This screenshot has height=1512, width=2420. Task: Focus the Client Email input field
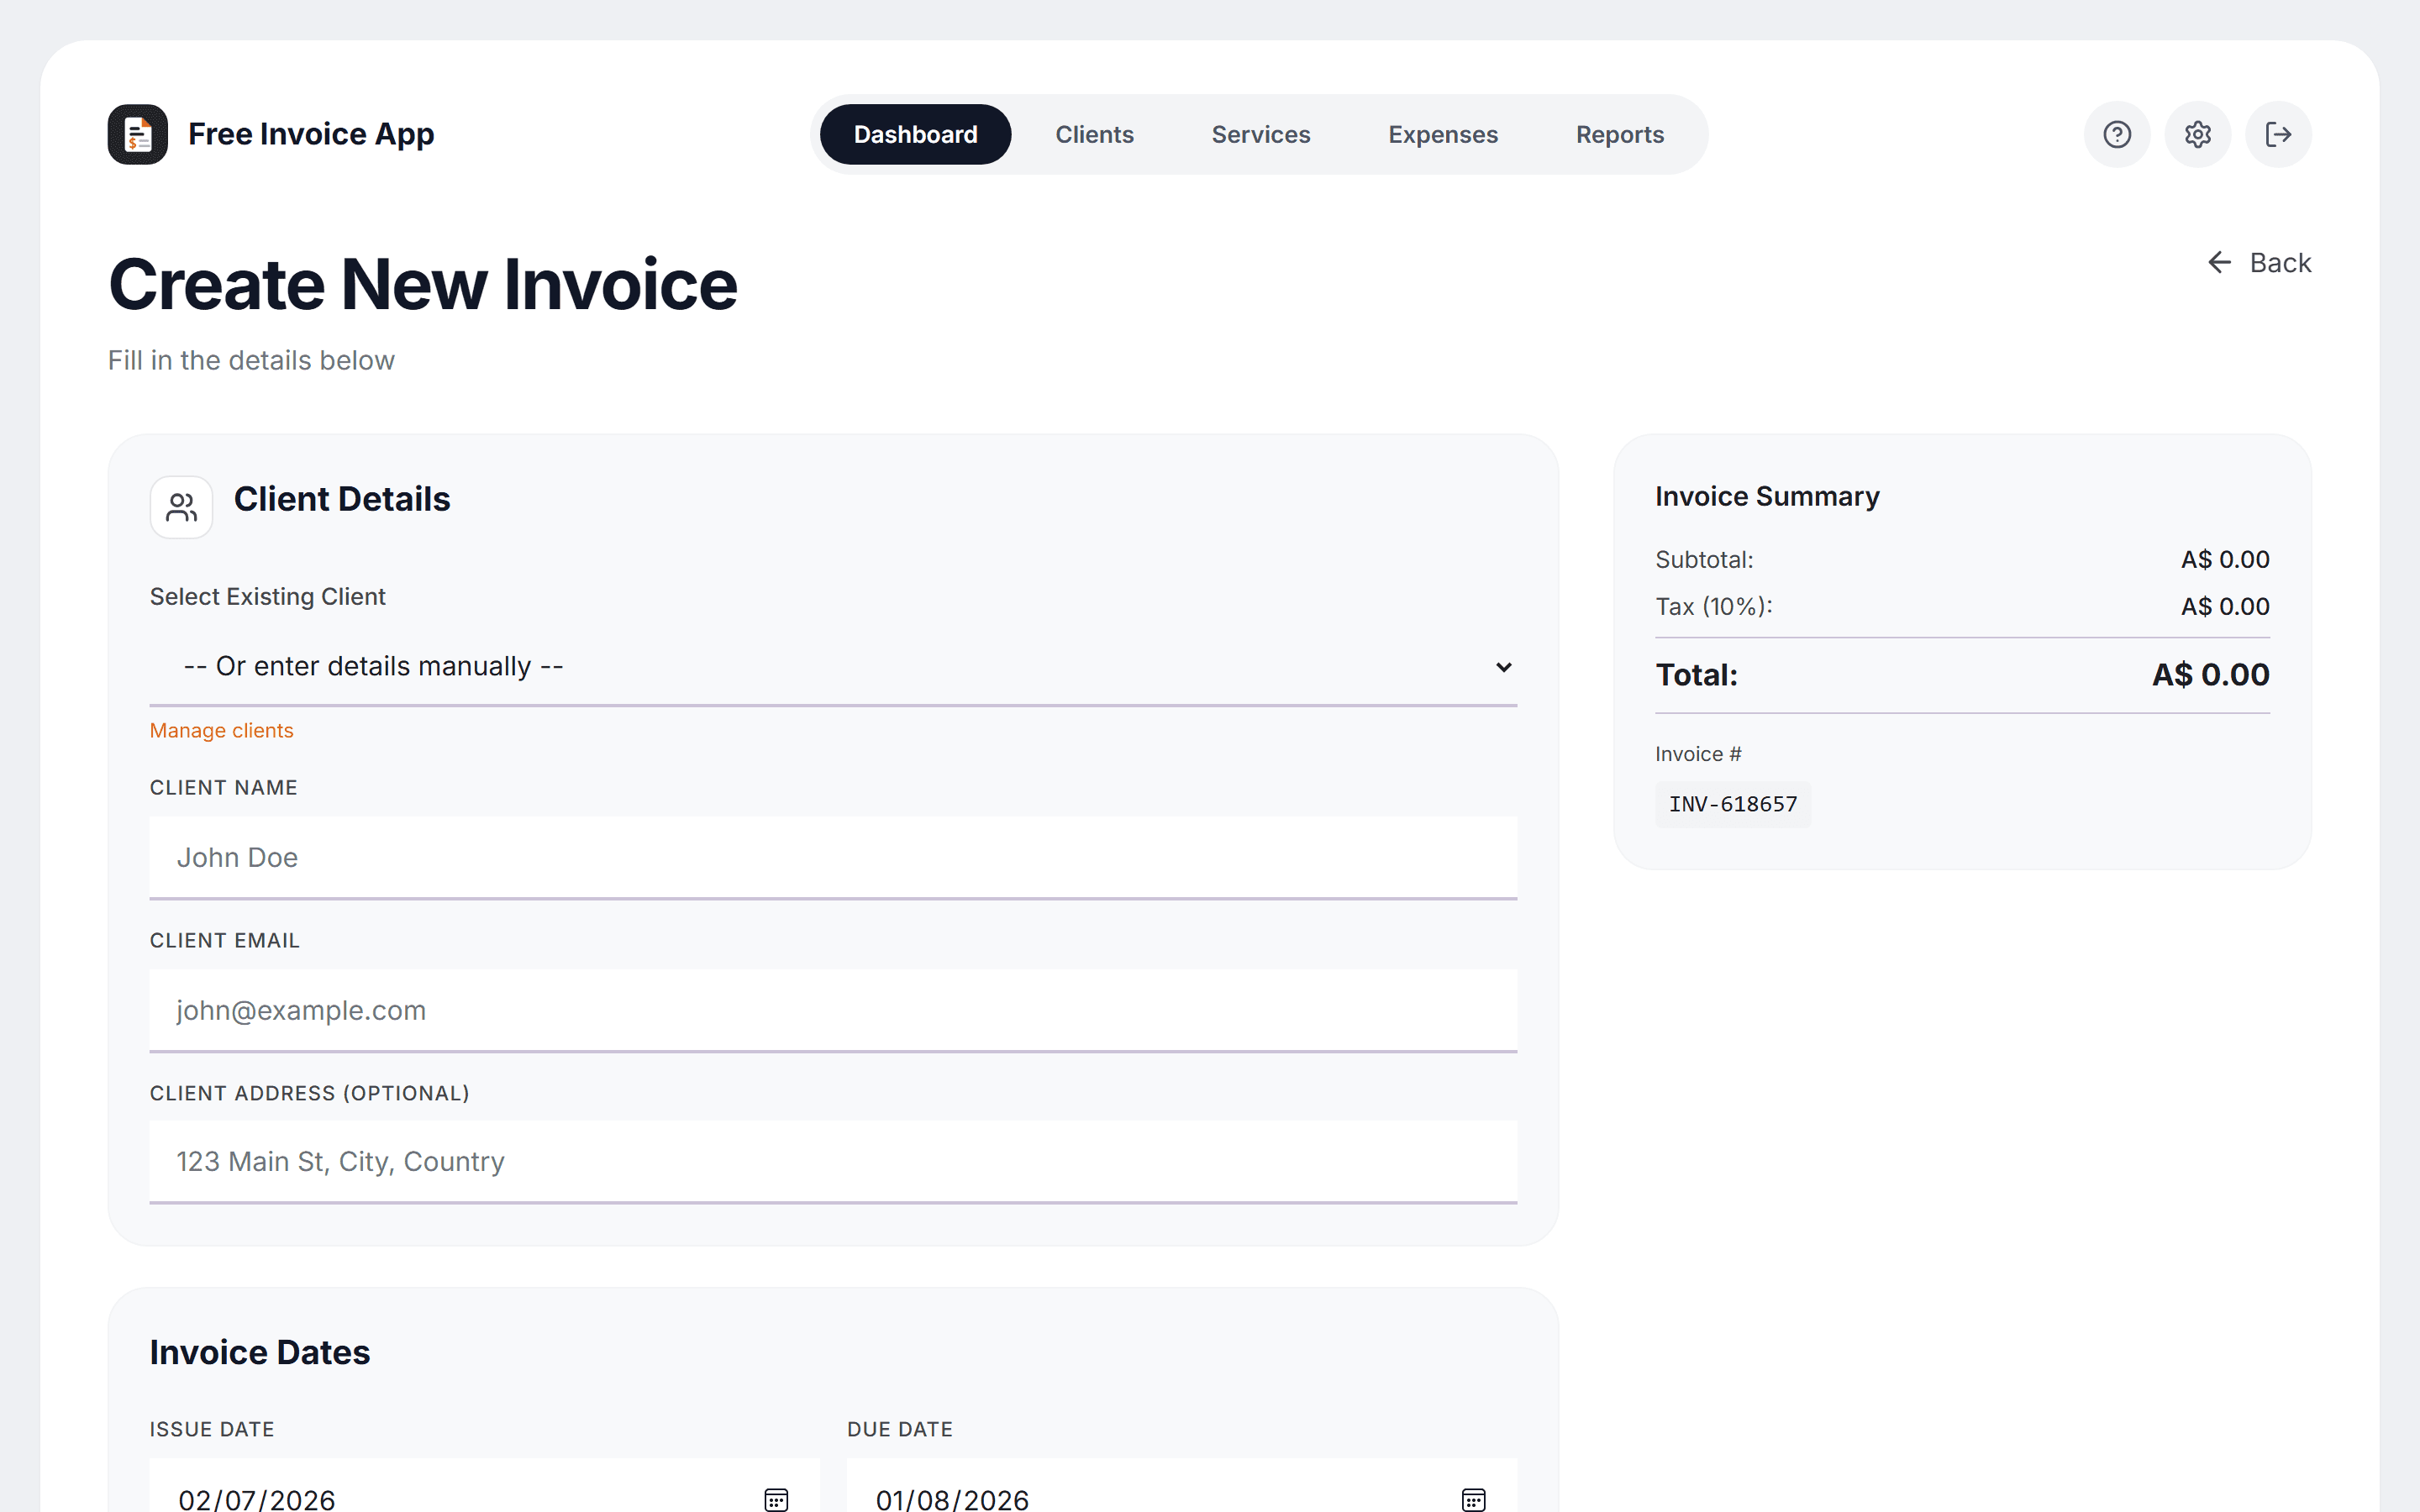tap(833, 1010)
